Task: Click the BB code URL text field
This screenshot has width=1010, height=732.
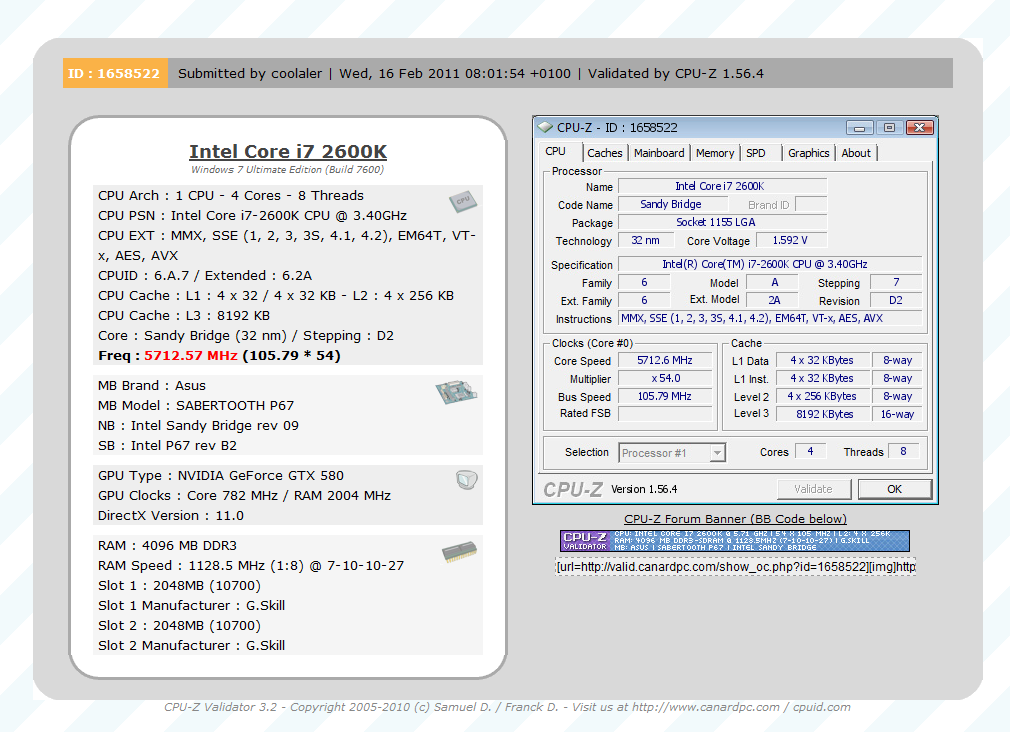Action: pyautogui.click(x=735, y=566)
